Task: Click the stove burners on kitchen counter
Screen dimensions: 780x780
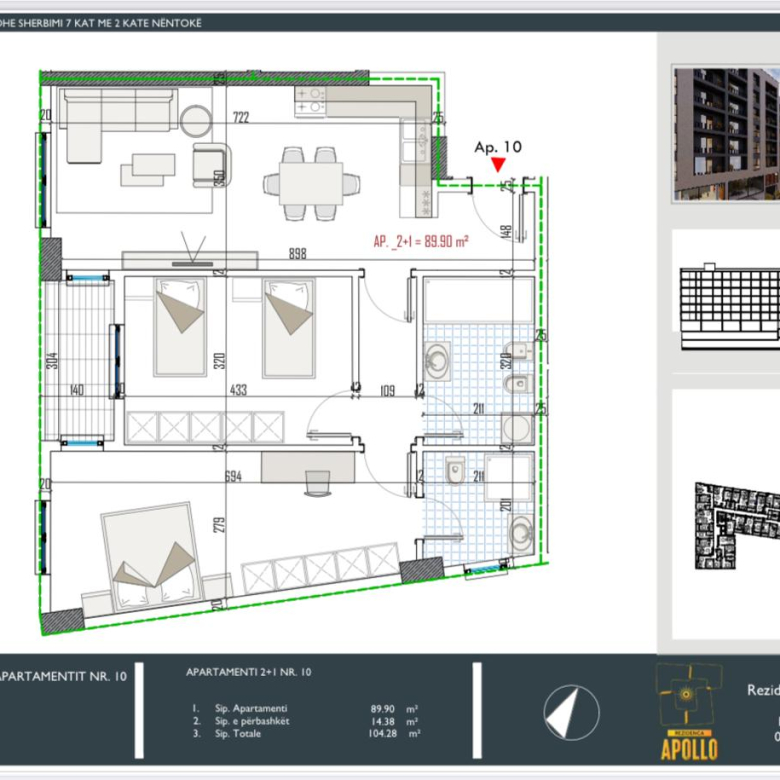Action: coord(311,99)
